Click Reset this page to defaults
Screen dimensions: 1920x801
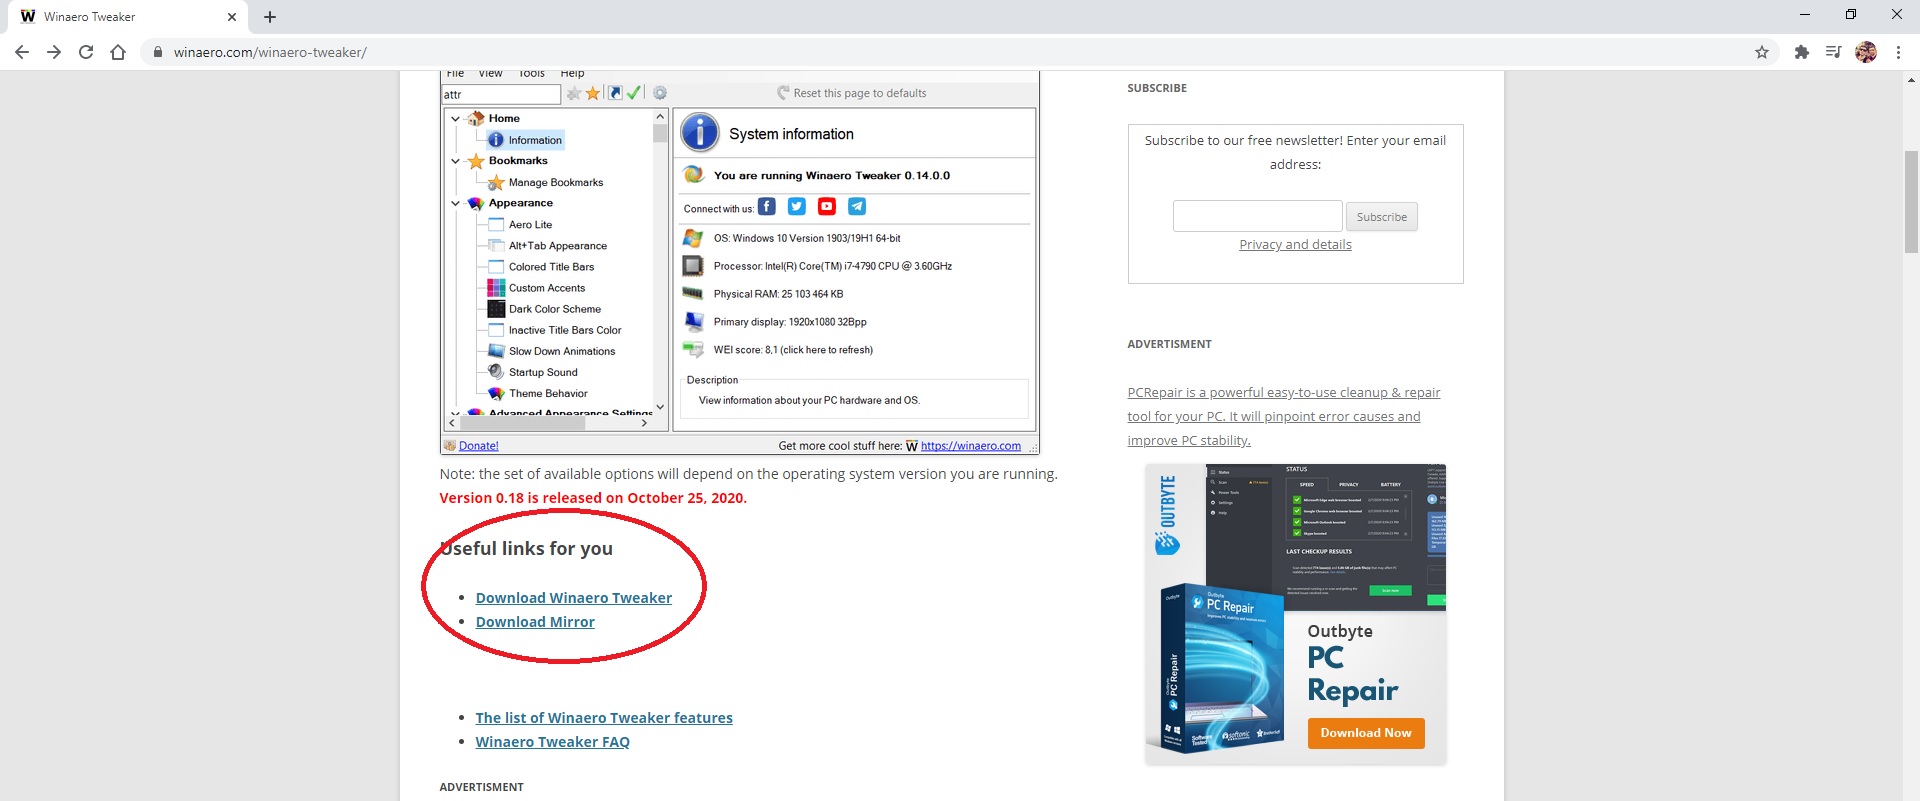[x=852, y=93]
